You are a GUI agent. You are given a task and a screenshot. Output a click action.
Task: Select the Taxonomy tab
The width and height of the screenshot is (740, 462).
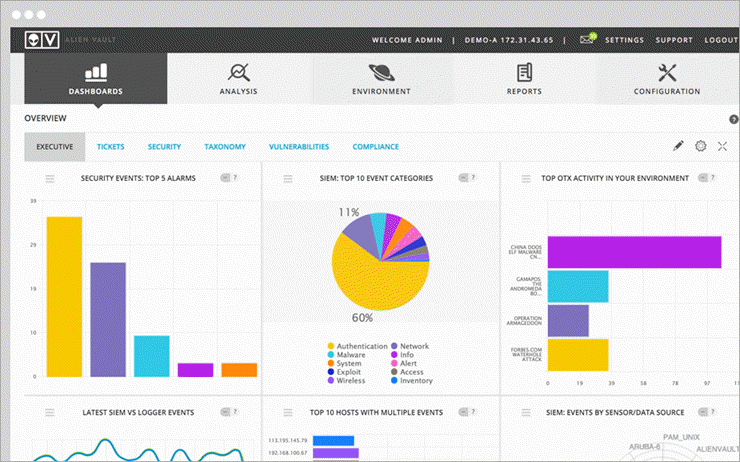225,147
